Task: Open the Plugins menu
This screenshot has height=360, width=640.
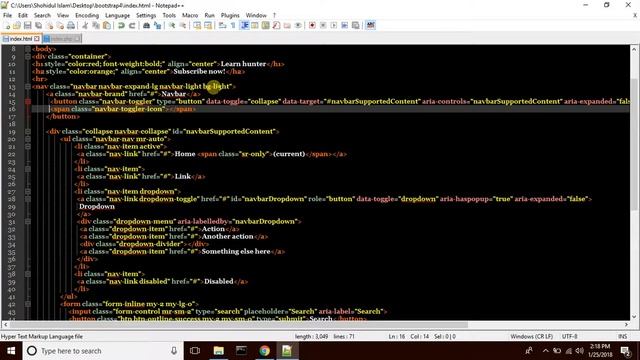Action: pos(230,15)
